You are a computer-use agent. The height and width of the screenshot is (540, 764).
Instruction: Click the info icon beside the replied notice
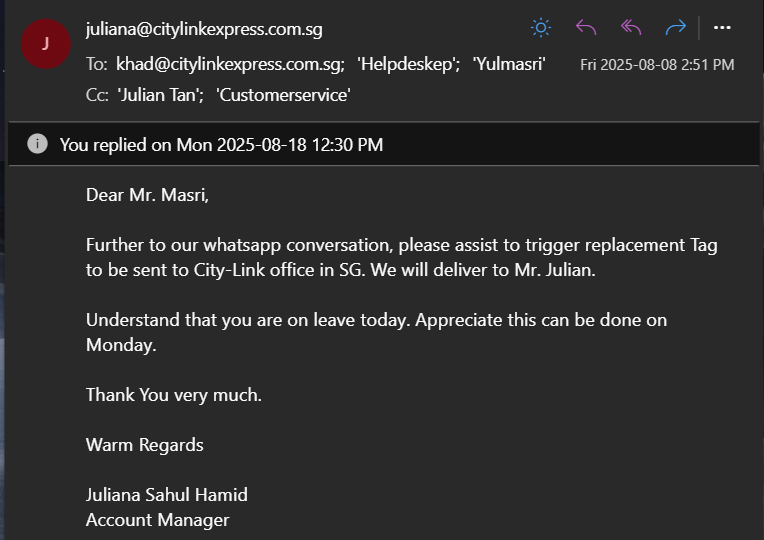(x=37, y=144)
